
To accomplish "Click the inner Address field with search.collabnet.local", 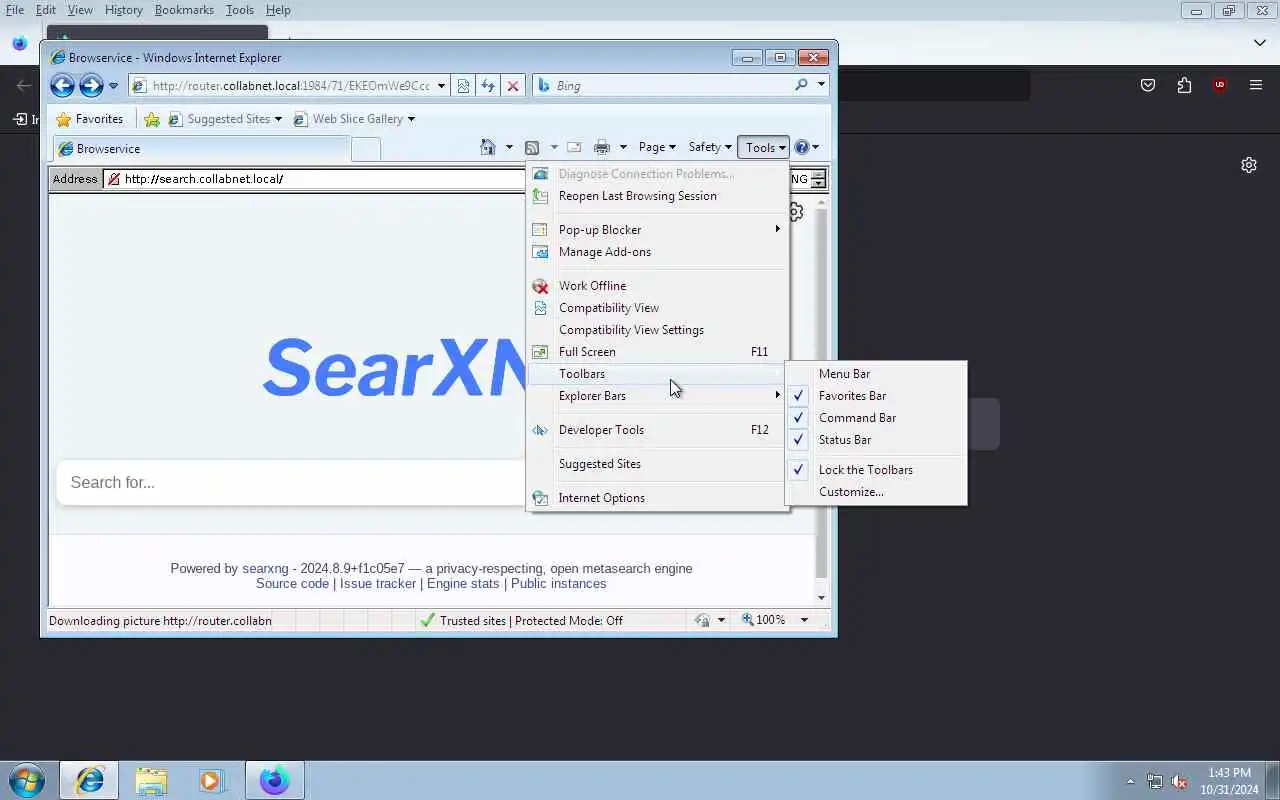I will click(314, 179).
